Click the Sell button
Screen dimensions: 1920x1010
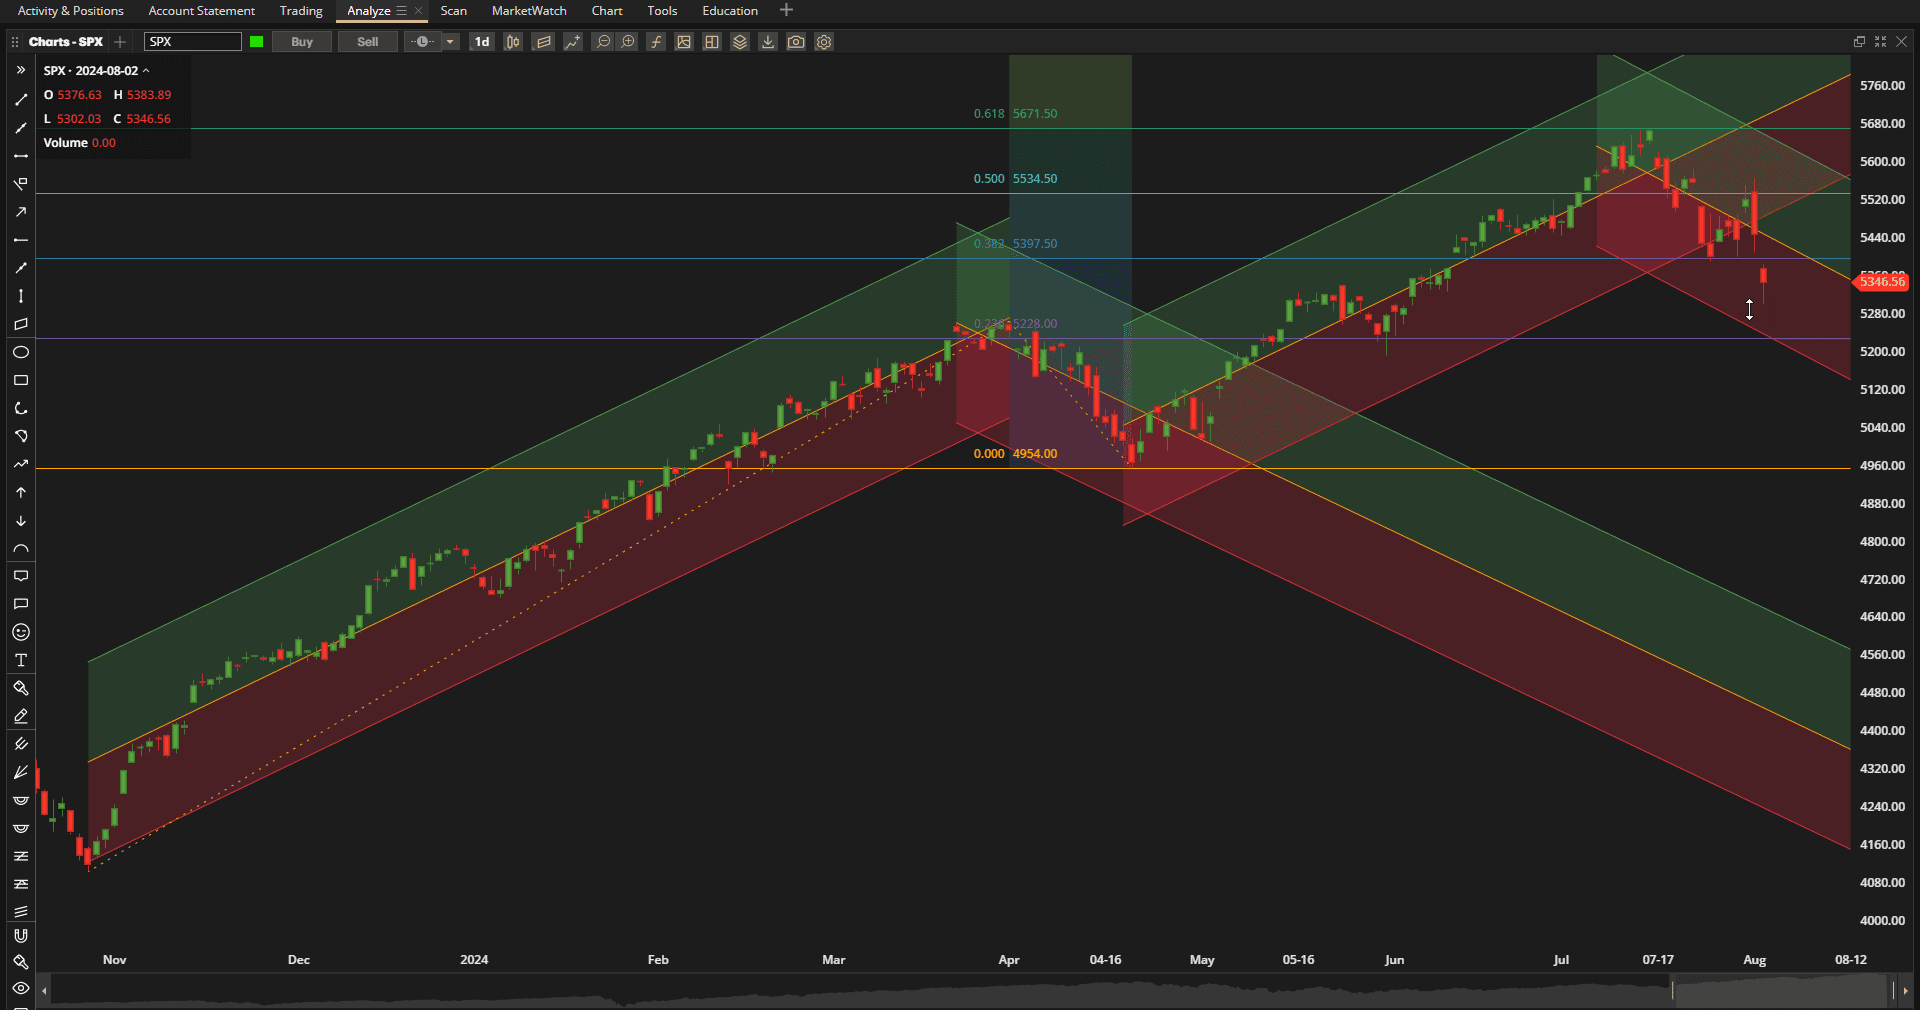tap(368, 41)
